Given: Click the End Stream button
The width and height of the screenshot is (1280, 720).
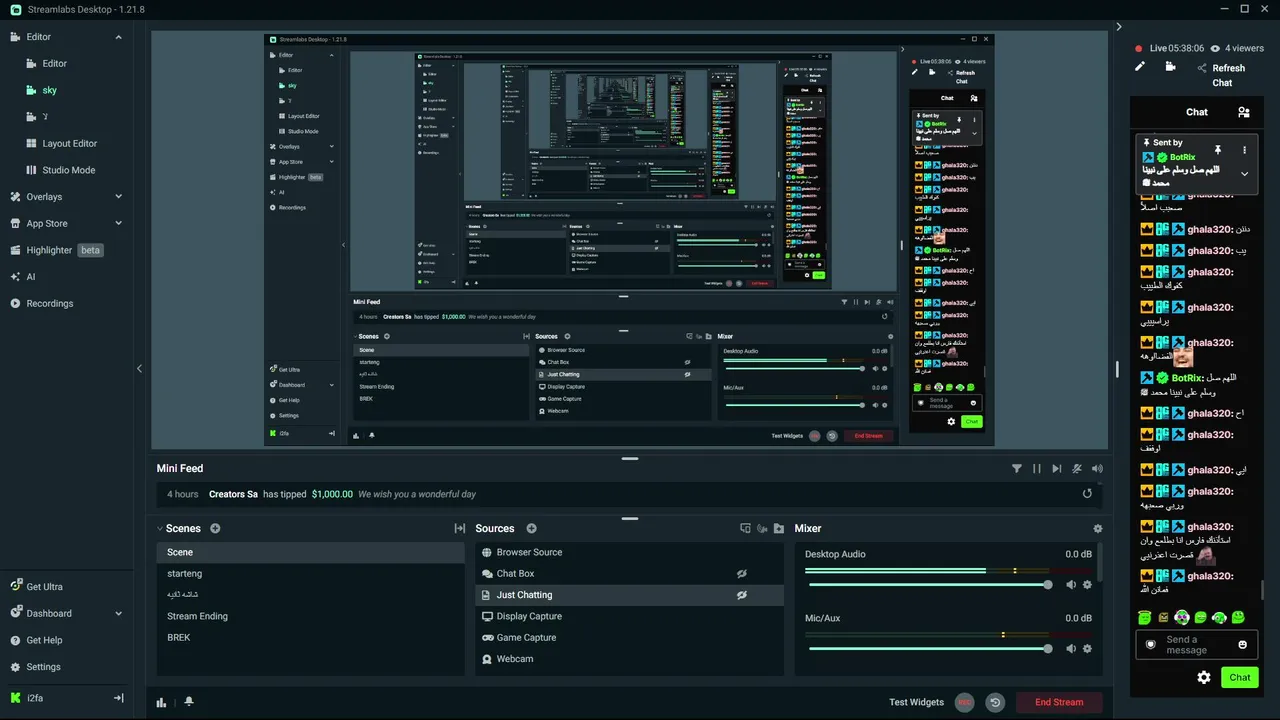Looking at the screenshot, I should [1059, 702].
